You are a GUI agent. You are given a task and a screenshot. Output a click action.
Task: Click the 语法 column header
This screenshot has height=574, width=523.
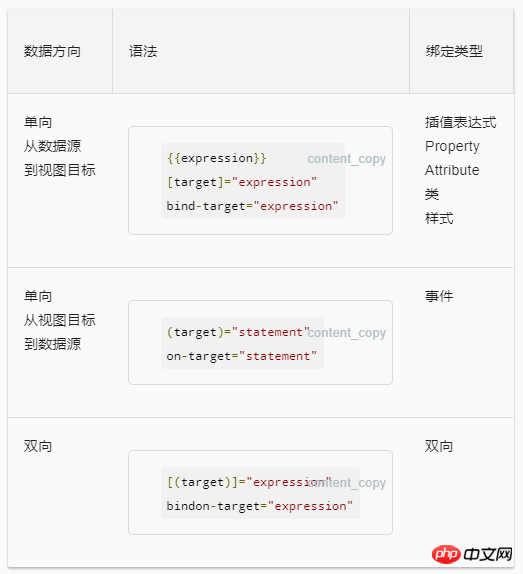(143, 51)
